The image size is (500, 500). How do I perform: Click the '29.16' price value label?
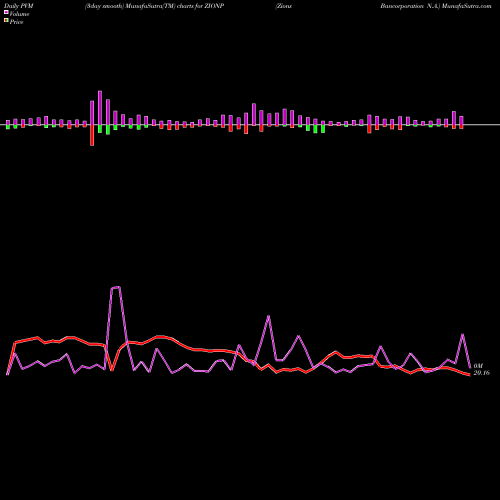click(x=482, y=373)
